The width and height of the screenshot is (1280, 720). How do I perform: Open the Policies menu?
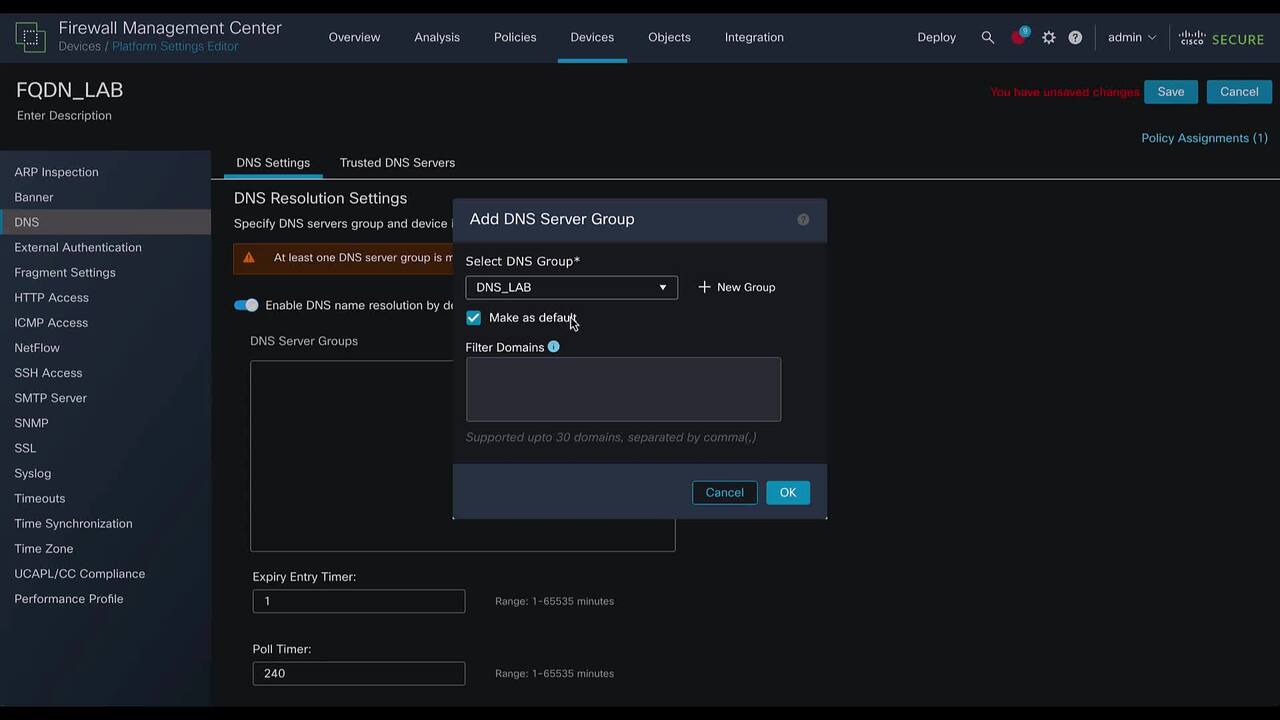click(515, 37)
